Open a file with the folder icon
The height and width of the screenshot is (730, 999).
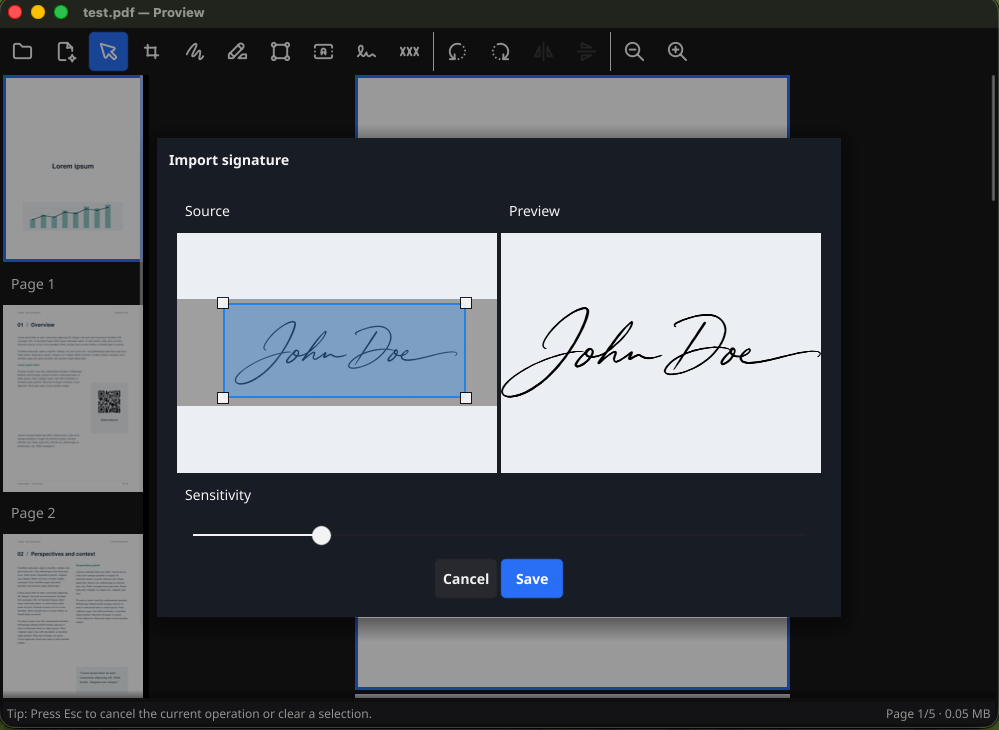pos(22,52)
